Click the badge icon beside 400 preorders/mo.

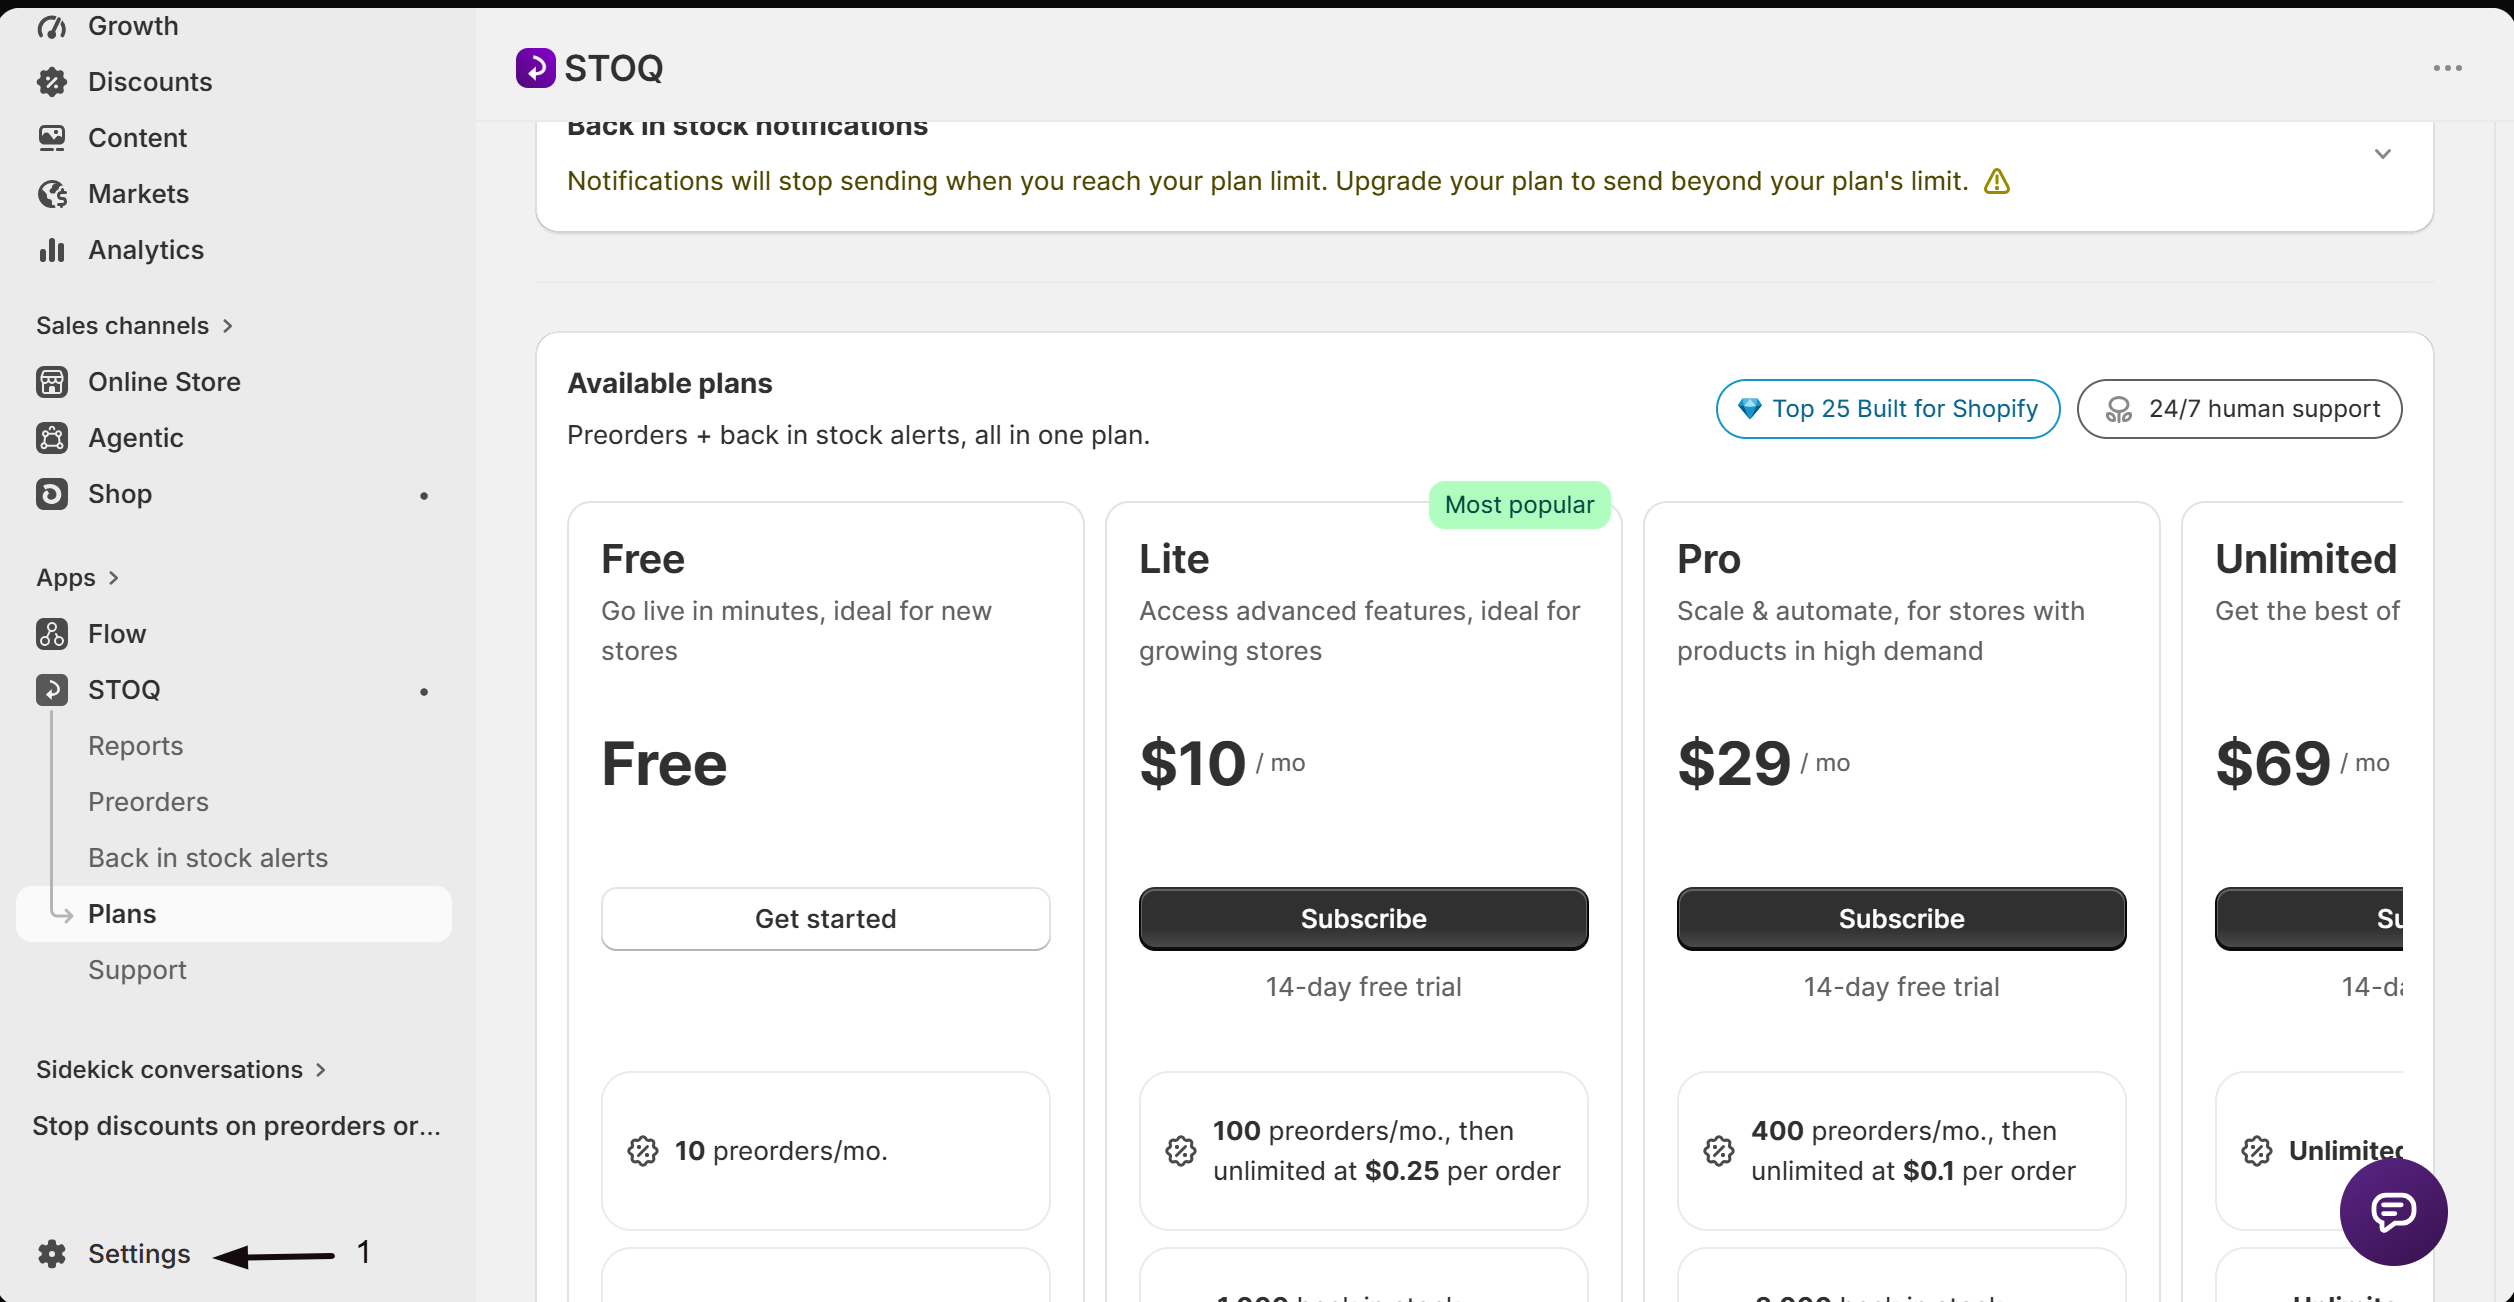pos(1719,1151)
